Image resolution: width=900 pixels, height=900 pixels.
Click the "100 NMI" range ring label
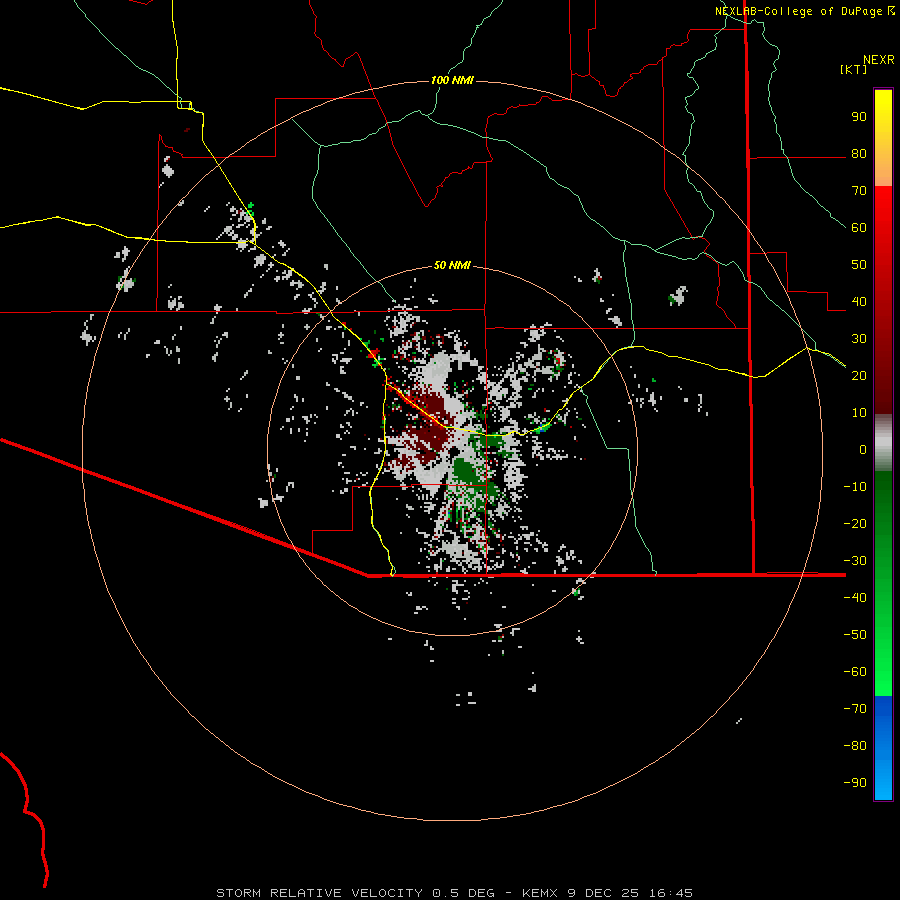[452, 80]
